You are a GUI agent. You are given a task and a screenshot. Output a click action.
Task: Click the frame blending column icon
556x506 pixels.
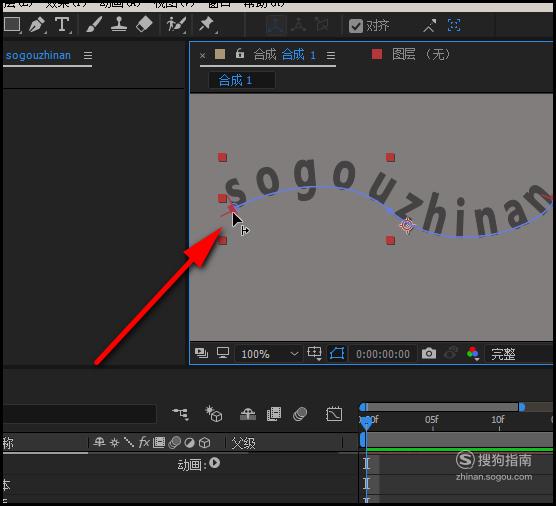(159, 442)
